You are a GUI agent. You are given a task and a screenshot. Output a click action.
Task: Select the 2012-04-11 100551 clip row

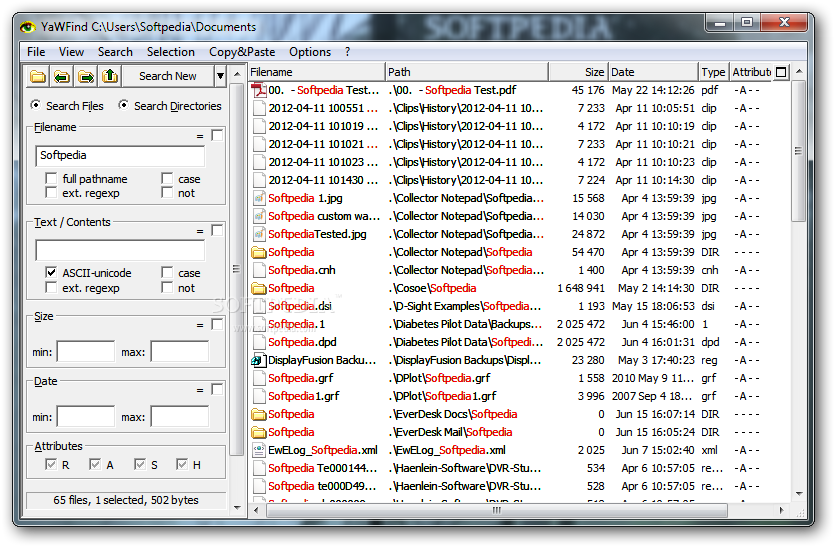[519, 108]
